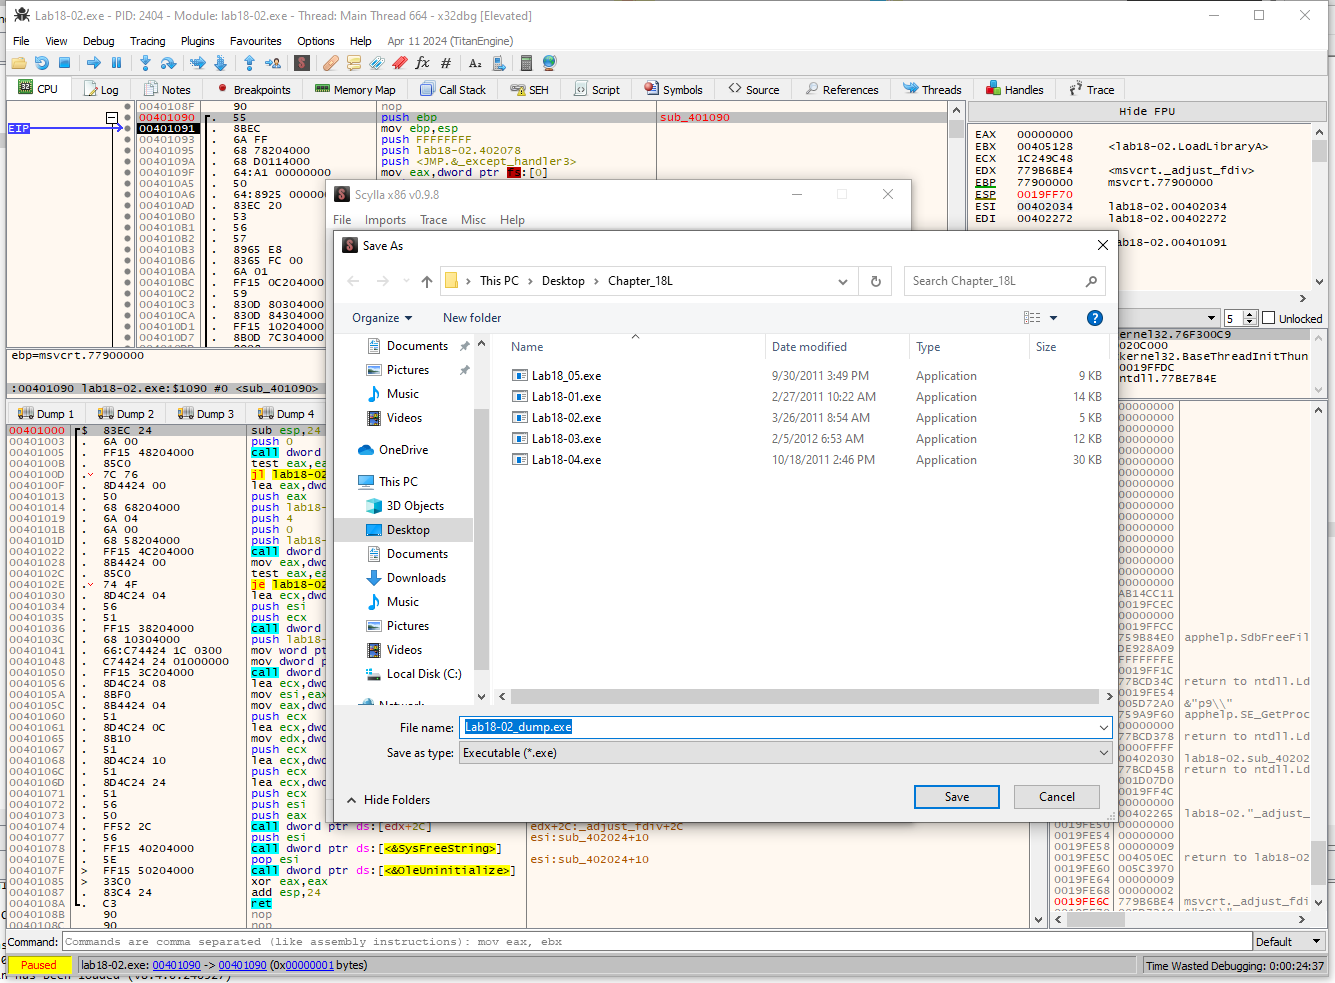Click the hash (#) variables icon
The width and height of the screenshot is (1335, 983).
(x=446, y=63)
